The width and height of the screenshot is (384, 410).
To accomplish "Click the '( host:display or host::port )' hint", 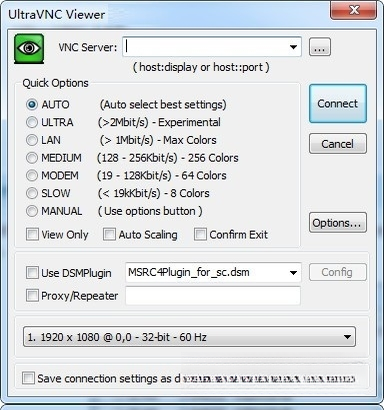I will [x=201, y=67].
